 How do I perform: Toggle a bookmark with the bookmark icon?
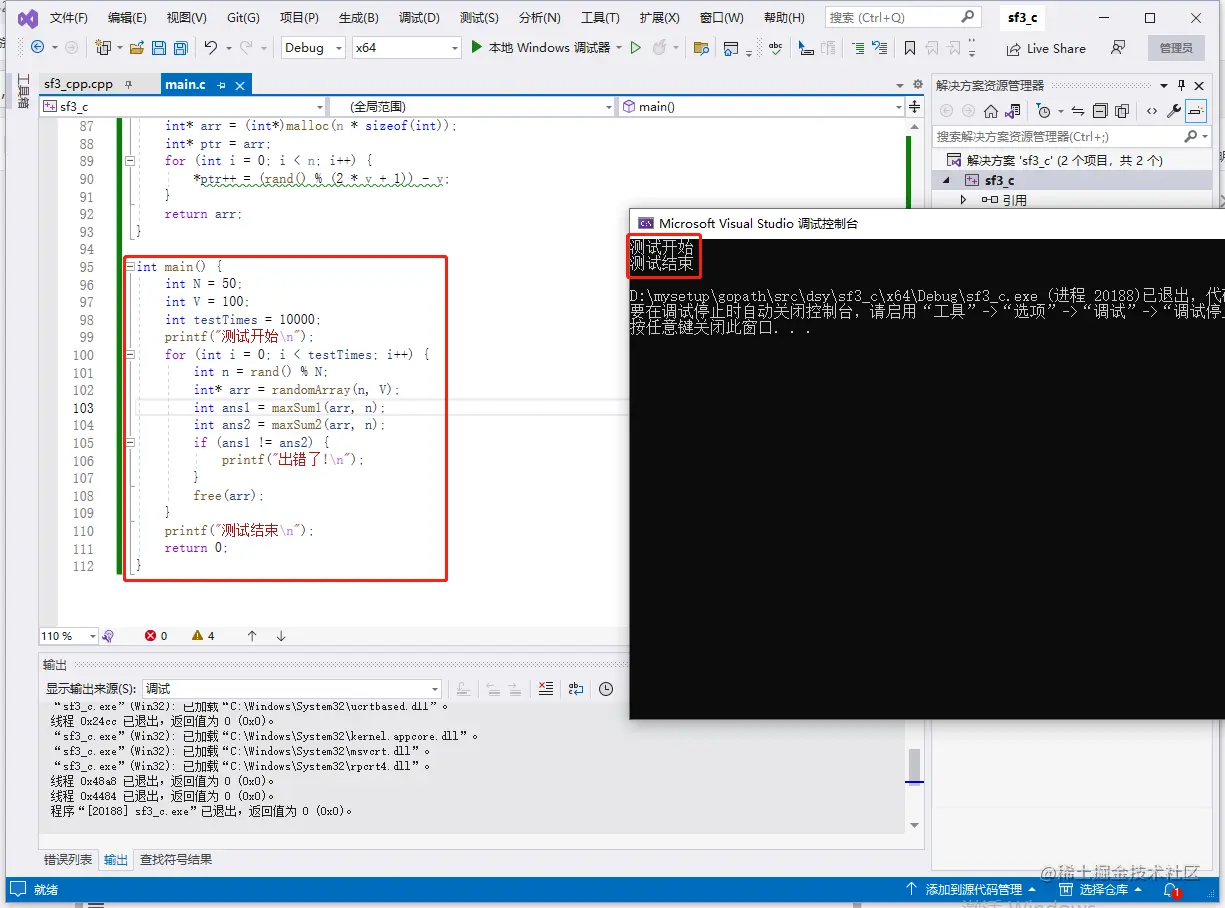click(x=909, y=47)
